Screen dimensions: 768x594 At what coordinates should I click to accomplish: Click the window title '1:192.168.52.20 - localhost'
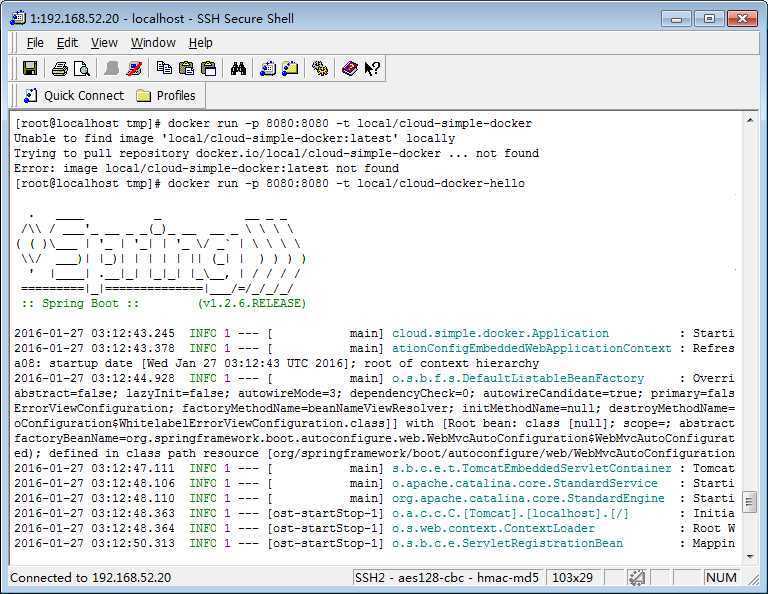[x=107, y=19]
